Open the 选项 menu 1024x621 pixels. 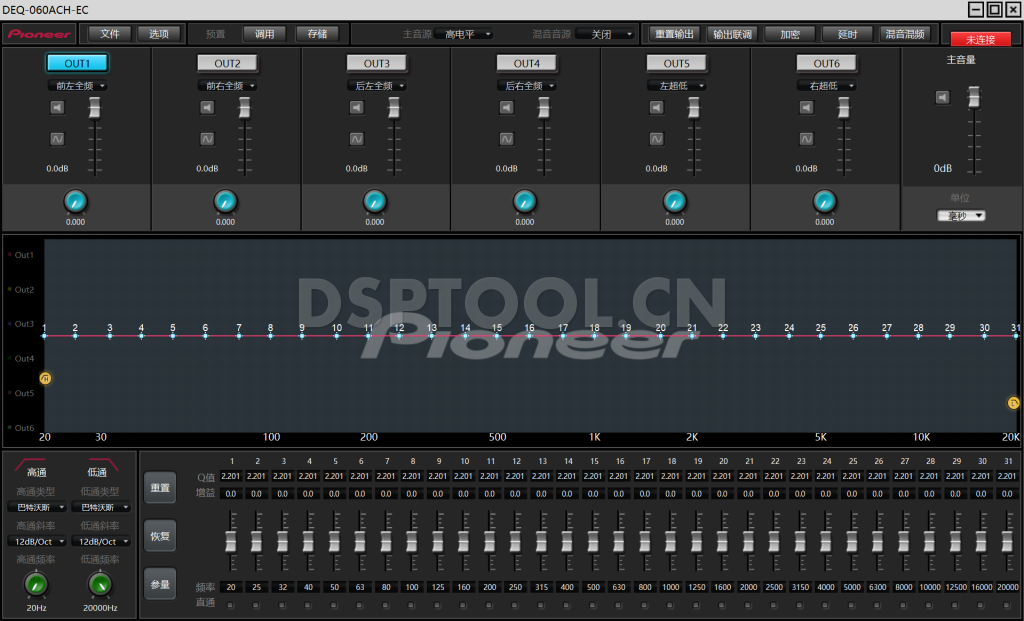click(x=159, y=33)
